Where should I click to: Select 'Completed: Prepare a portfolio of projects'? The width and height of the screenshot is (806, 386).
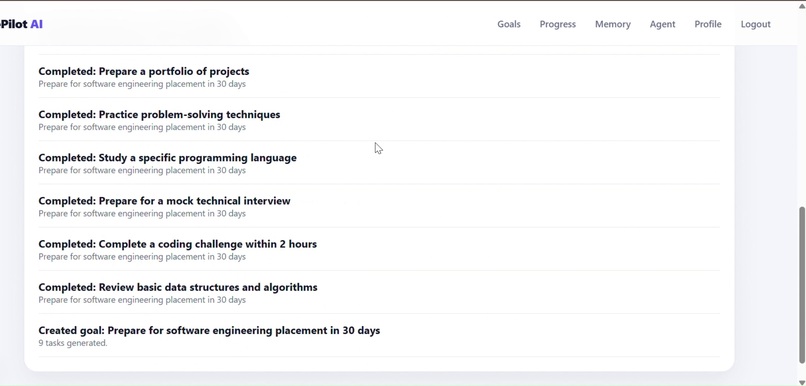pos(143,71)
